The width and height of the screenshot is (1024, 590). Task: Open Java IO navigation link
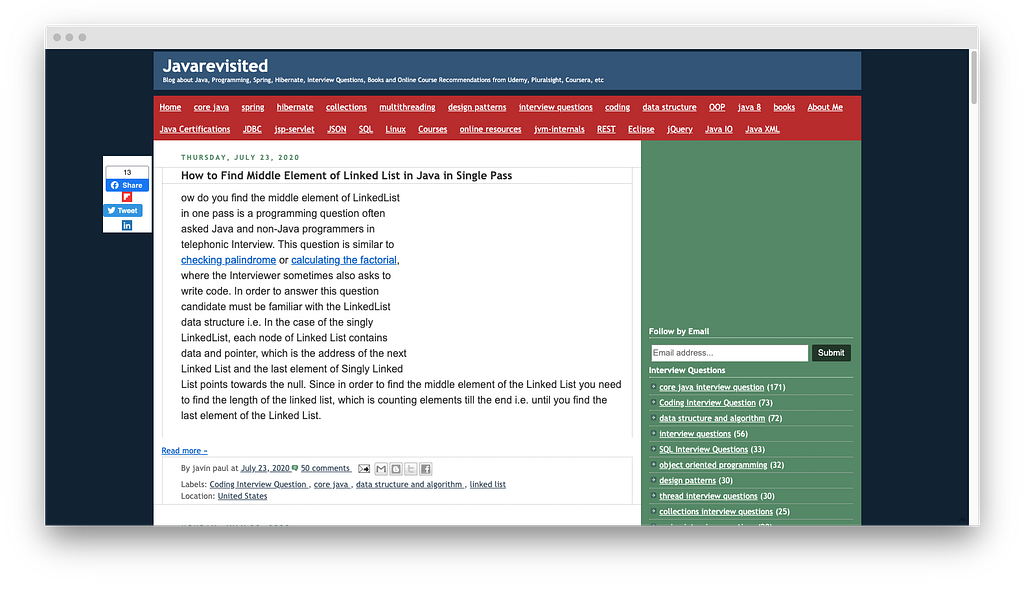(718, 129)
